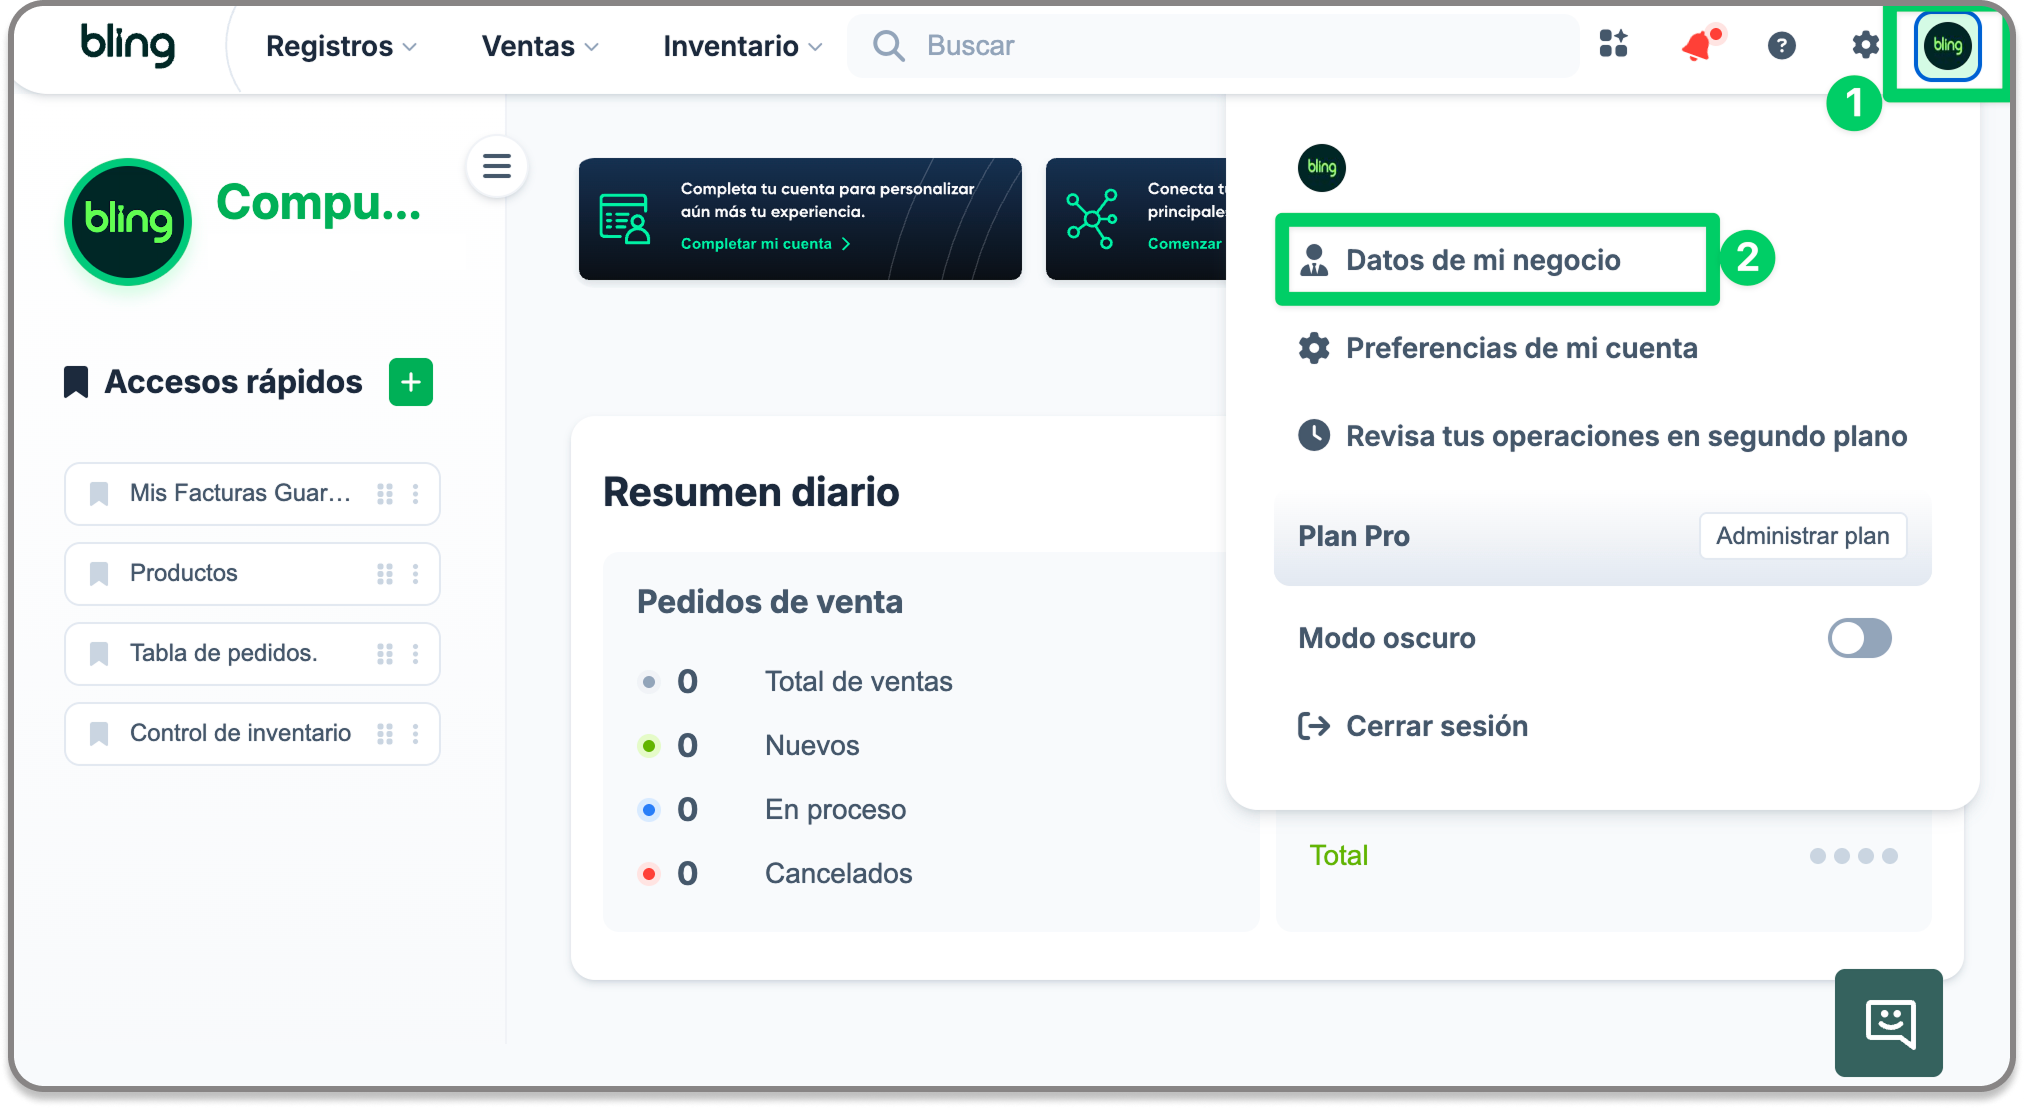This screenshot has height=1108, width=2024.
Task: Click the small bling avatar inside the dropdown panel
Action: [1321, 167]
